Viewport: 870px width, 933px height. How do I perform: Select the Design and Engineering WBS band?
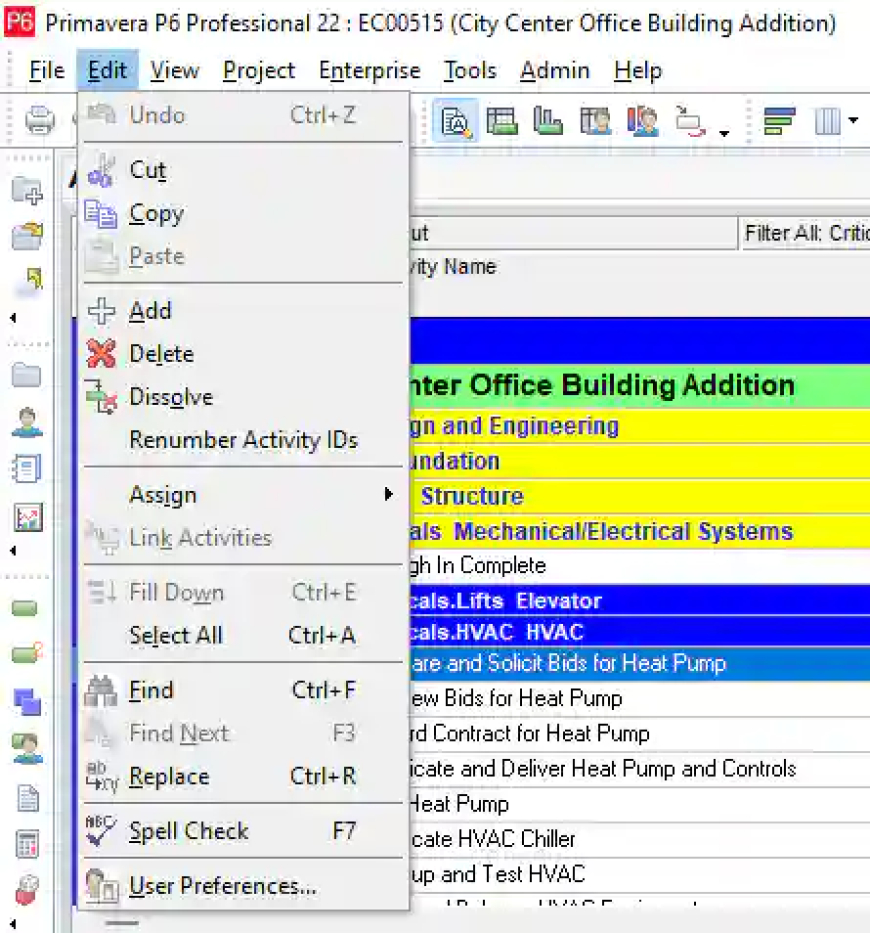[x=640, y=426]
